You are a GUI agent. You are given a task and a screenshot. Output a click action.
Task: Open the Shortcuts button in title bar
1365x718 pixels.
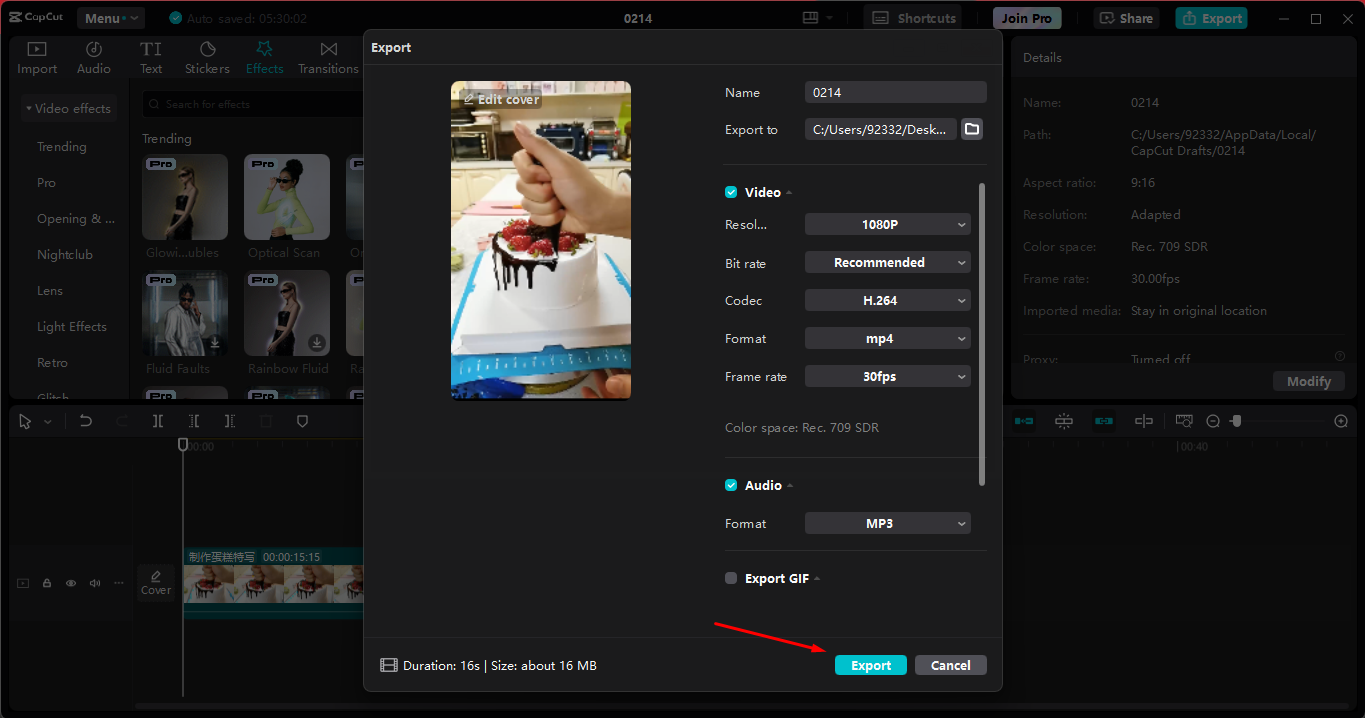point(912,18)
